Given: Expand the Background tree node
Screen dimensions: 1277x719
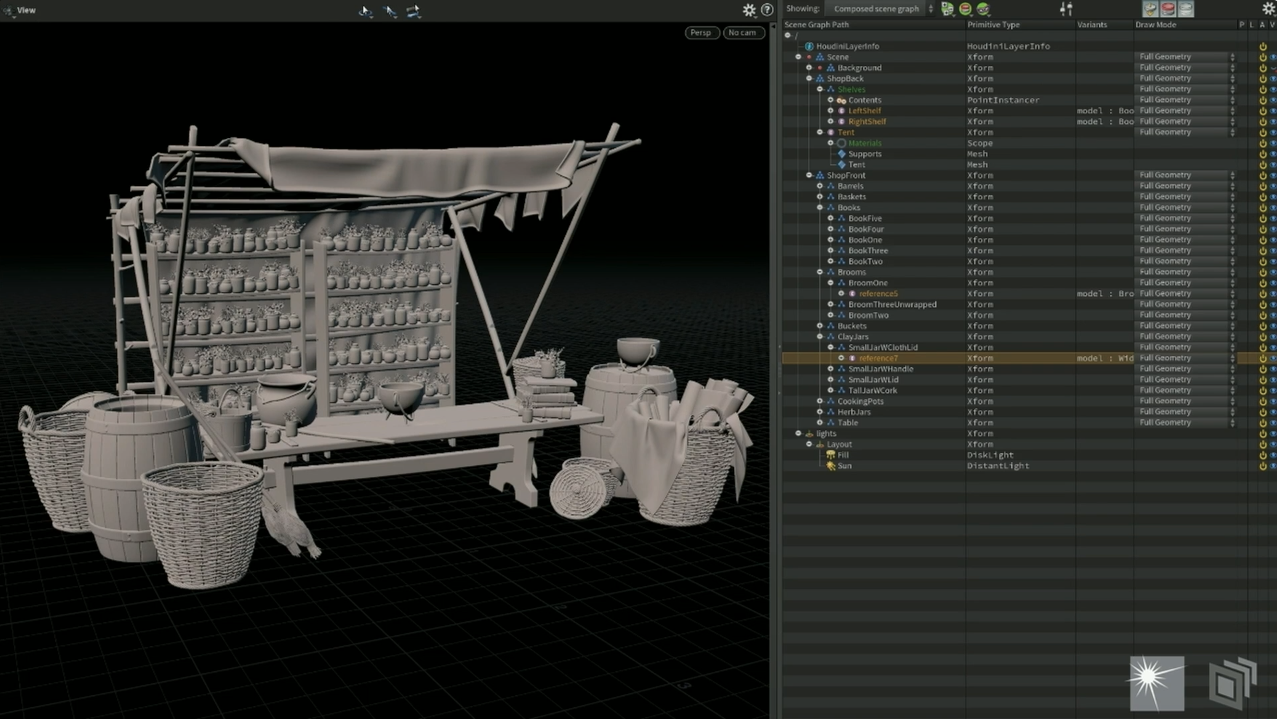Looking at the screenshot, I should [x=809, y=68].
